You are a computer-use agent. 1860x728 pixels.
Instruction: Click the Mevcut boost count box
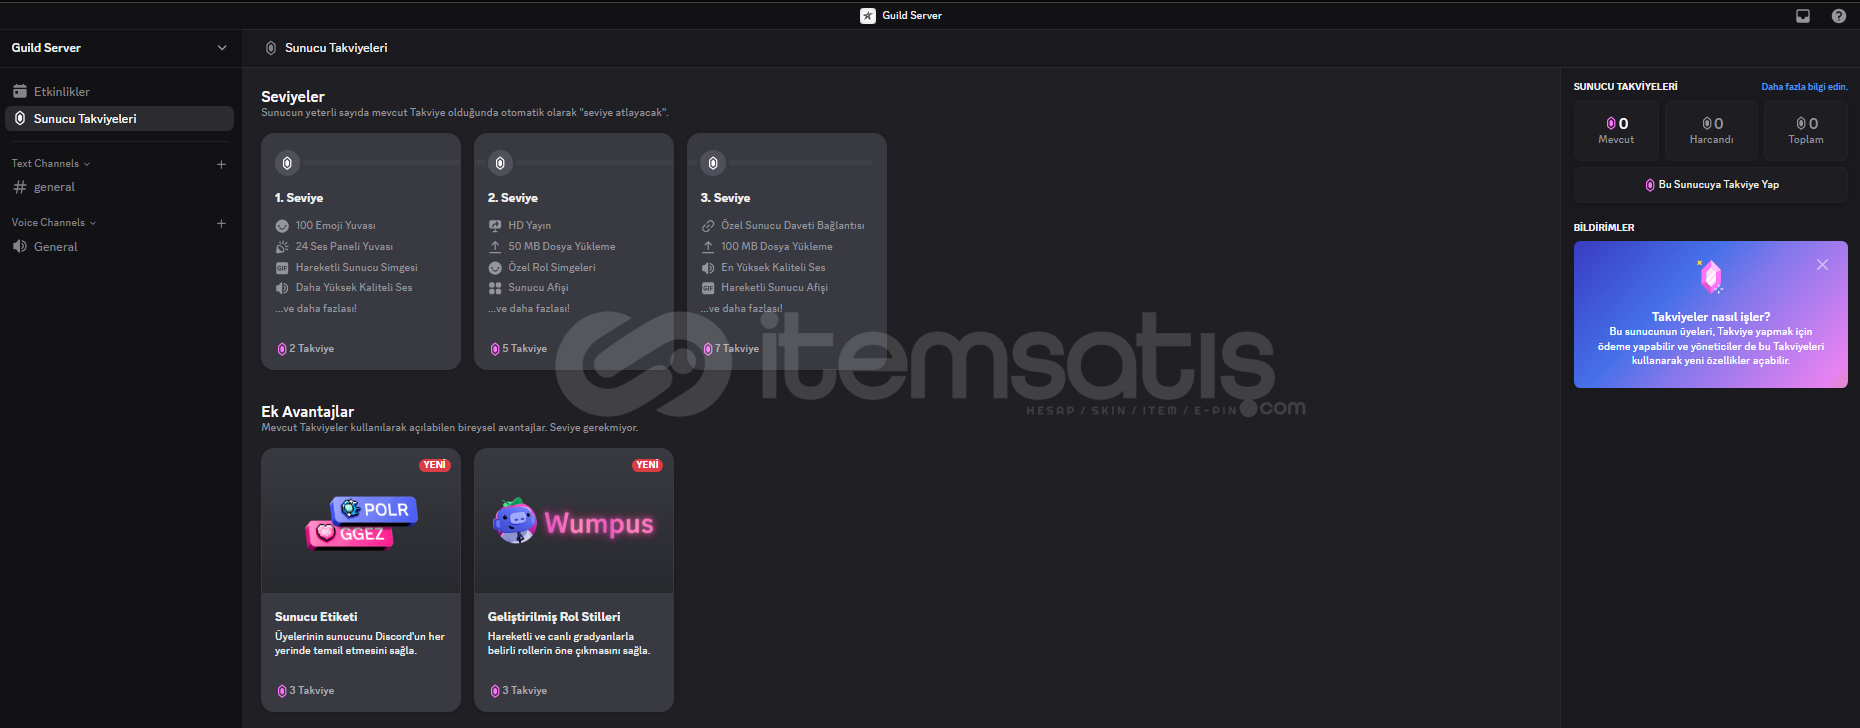click(x=1616, y=130)
